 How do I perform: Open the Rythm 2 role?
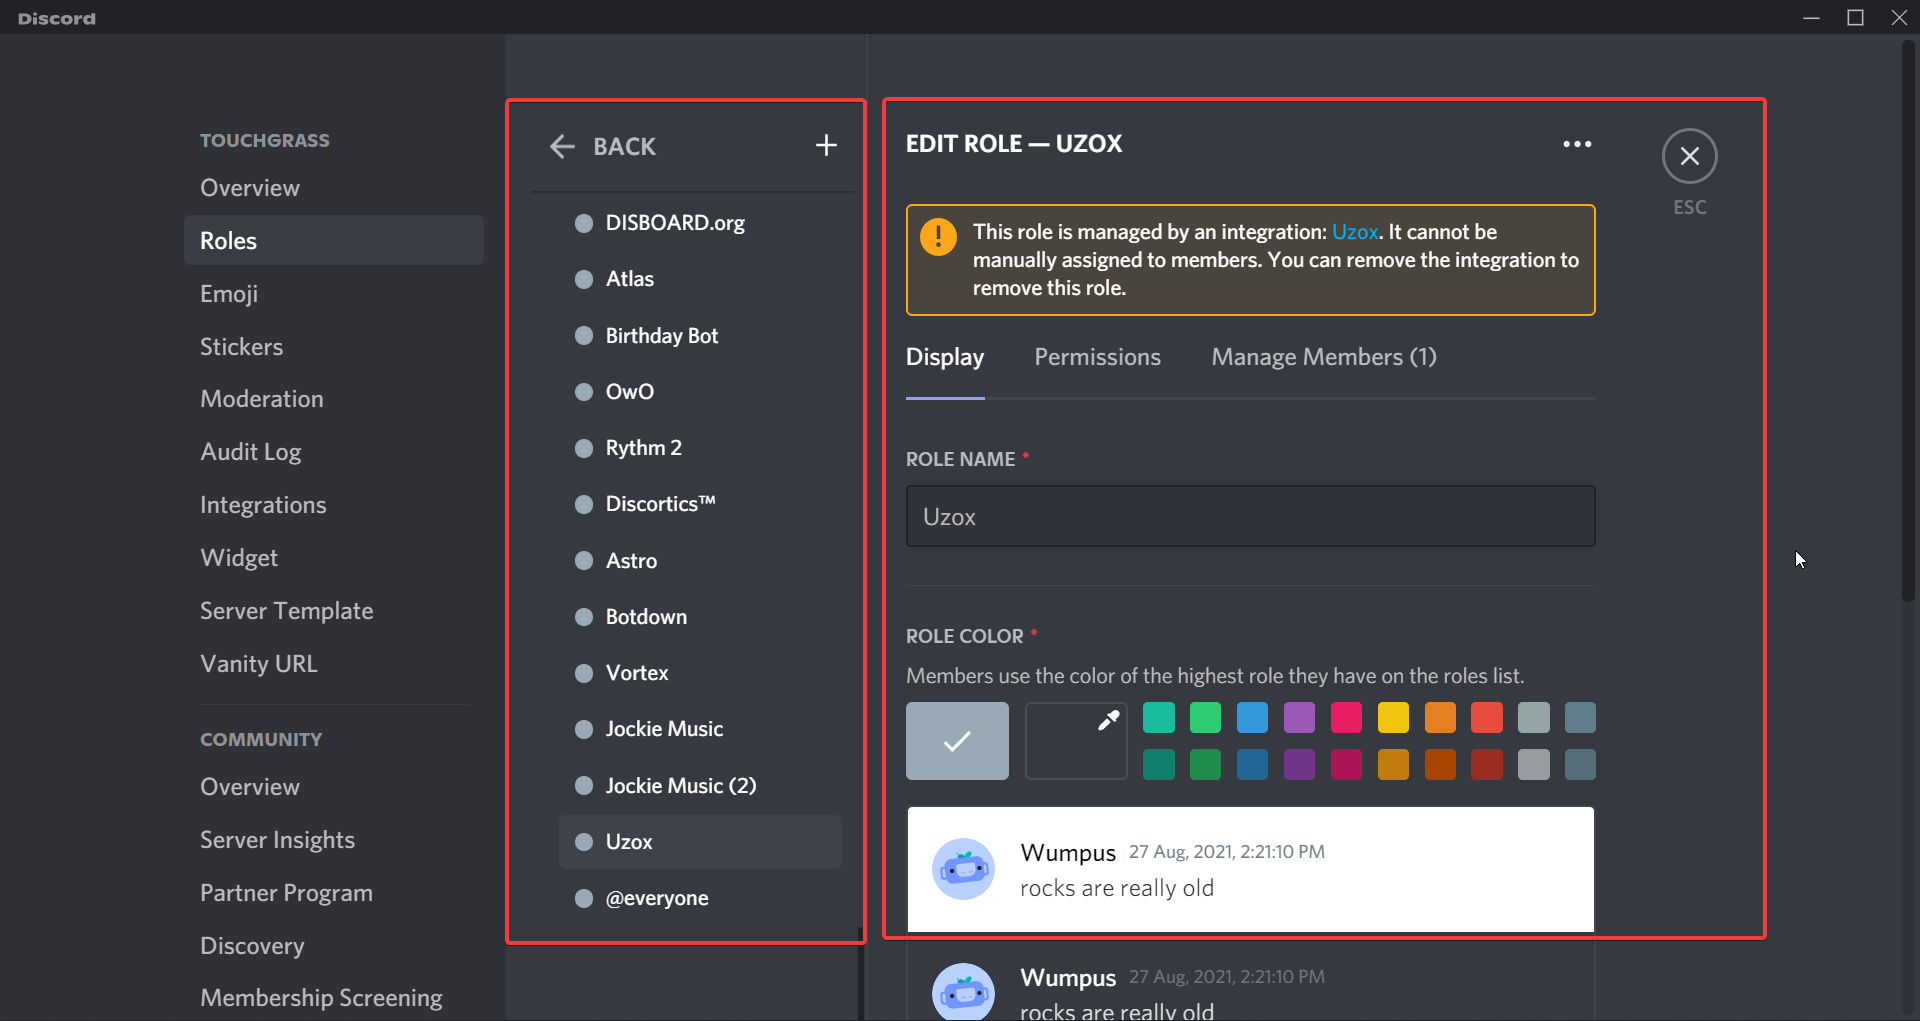(700, 448)
